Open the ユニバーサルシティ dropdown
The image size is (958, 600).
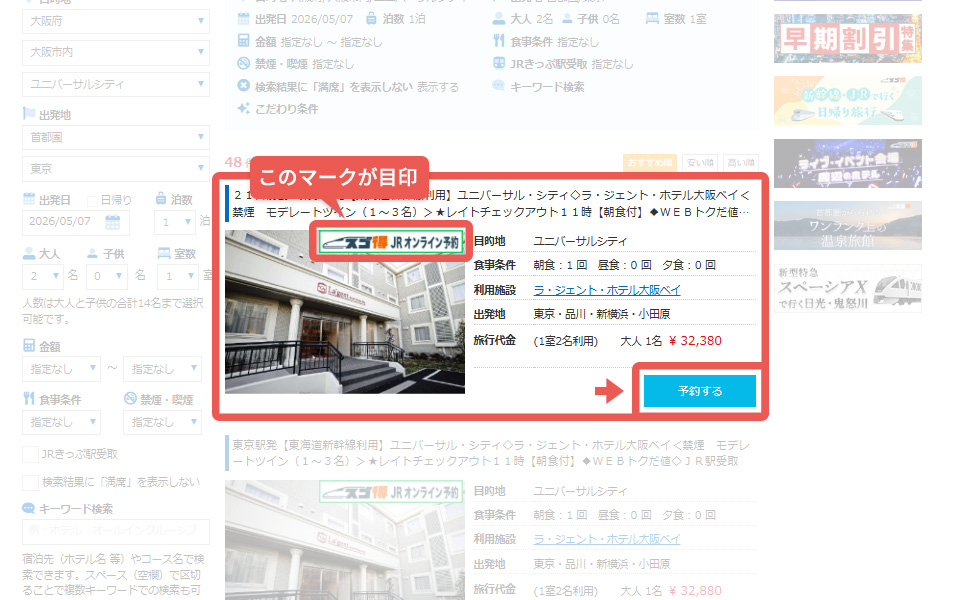tap(116, 84)
